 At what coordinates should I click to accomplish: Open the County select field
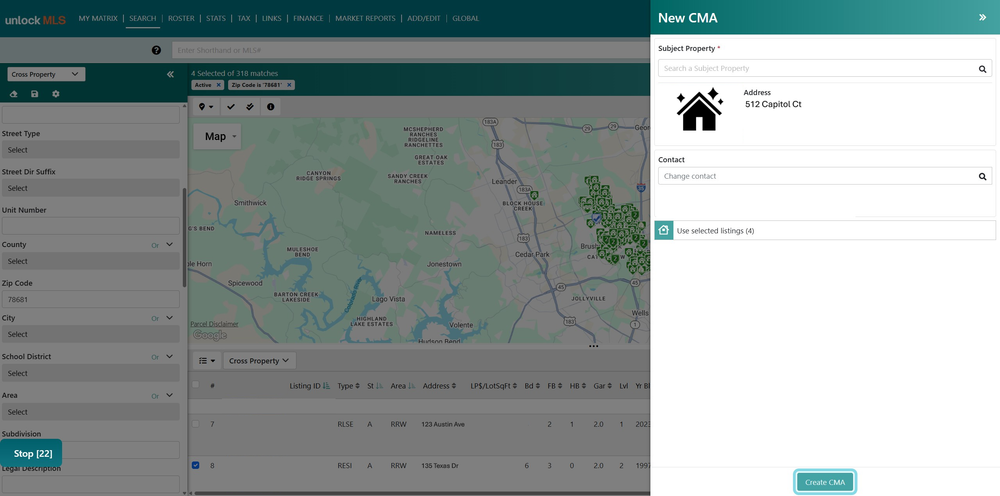[90, 261]
